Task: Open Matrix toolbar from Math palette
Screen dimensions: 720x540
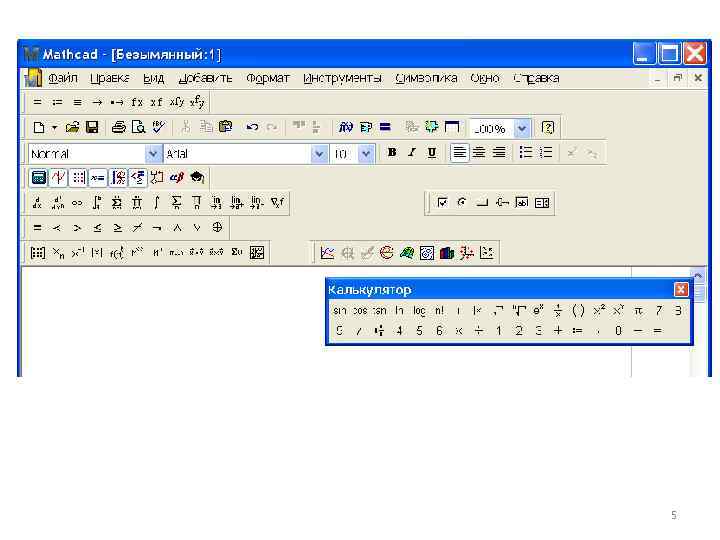Action: (78, 178)
